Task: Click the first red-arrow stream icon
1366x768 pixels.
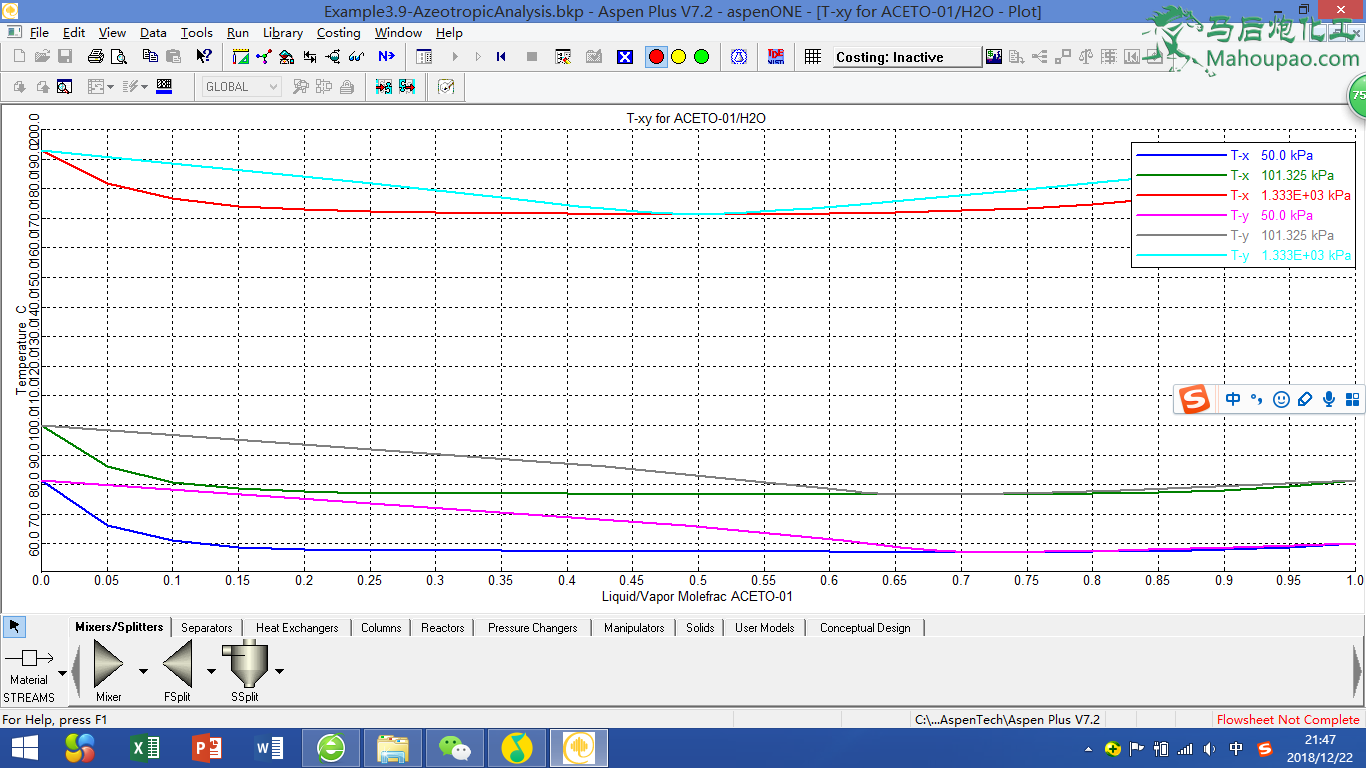Action: coord(384,87)
